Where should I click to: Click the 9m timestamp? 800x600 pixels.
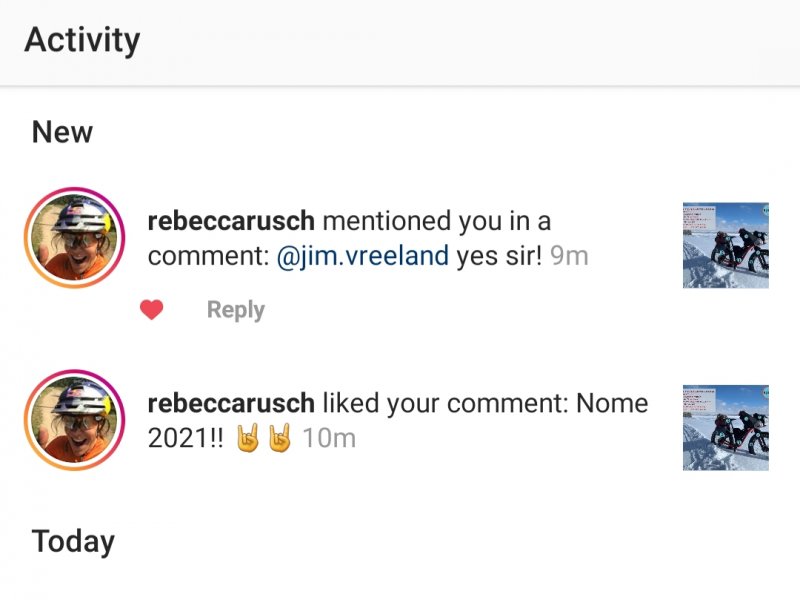click(569, 256)
